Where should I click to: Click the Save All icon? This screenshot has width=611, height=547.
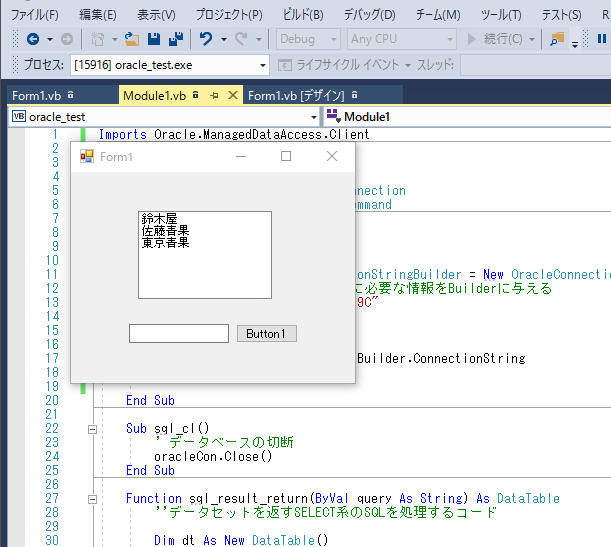175,39
